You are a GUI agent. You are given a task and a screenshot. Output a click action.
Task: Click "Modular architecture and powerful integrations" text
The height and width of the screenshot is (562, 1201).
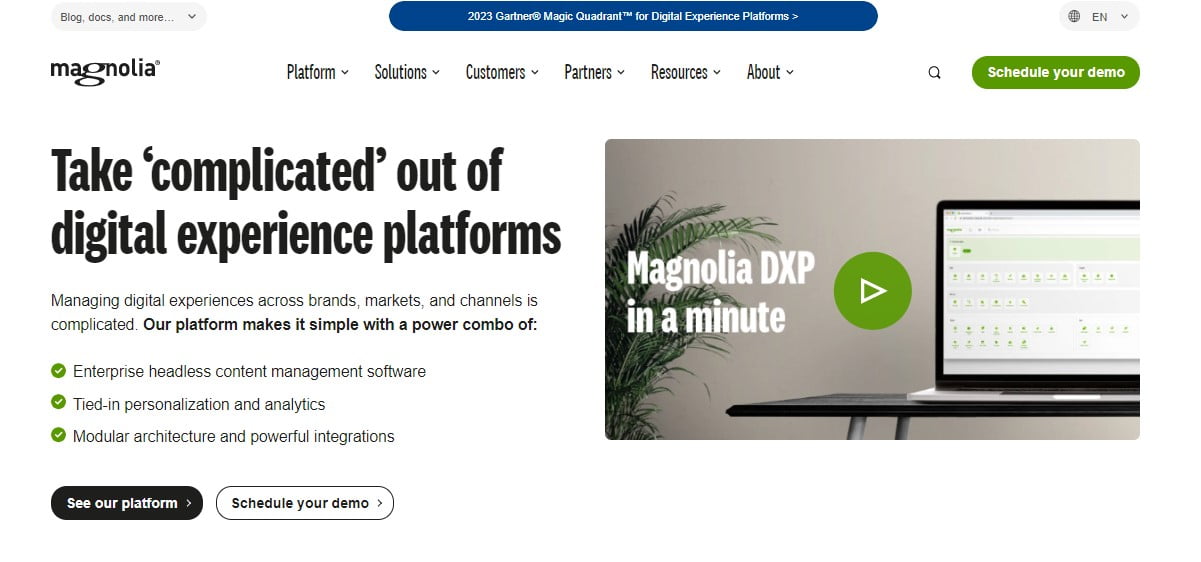234,436
